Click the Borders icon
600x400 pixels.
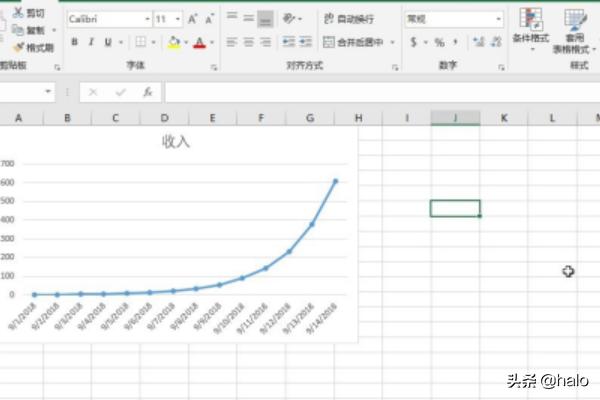point(140,42)
